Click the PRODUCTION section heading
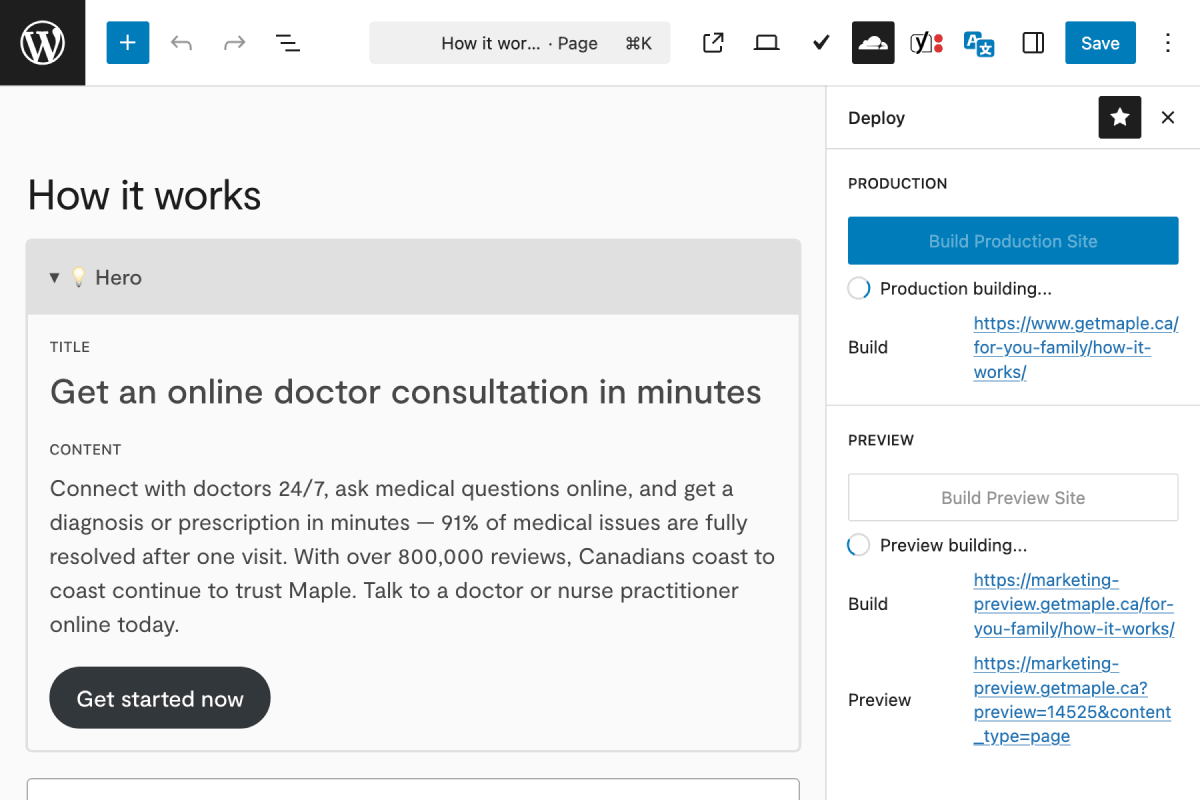 click(x=898, y=184)
